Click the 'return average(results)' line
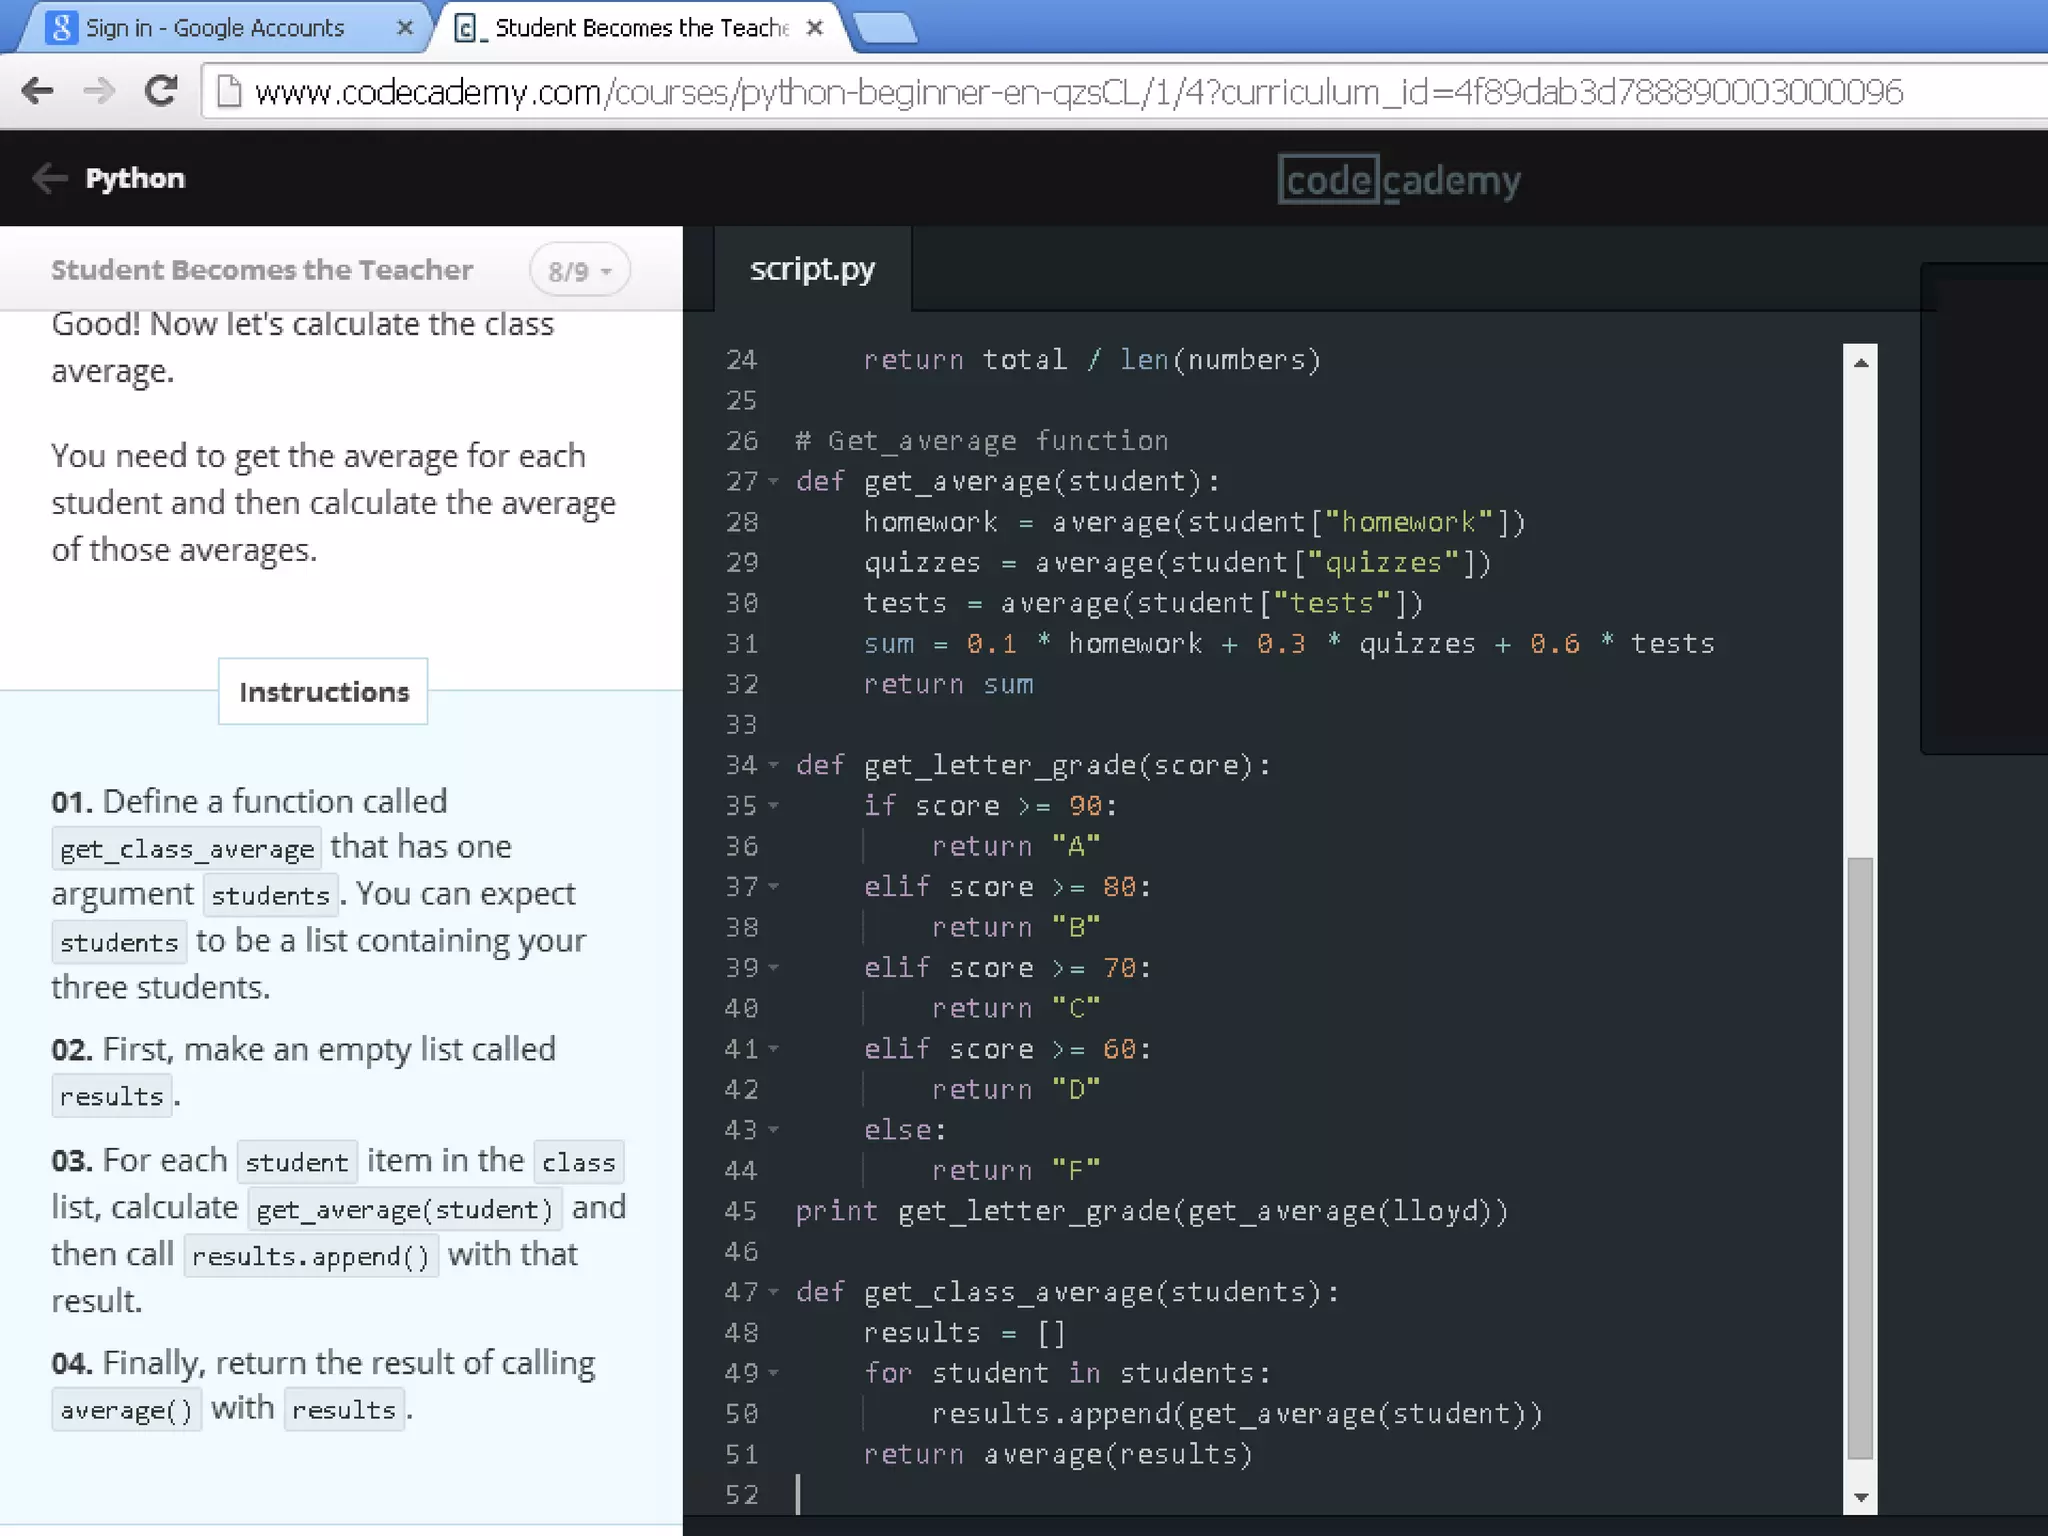The image size is (2048, 1536). click(x=1058, y=1455)
